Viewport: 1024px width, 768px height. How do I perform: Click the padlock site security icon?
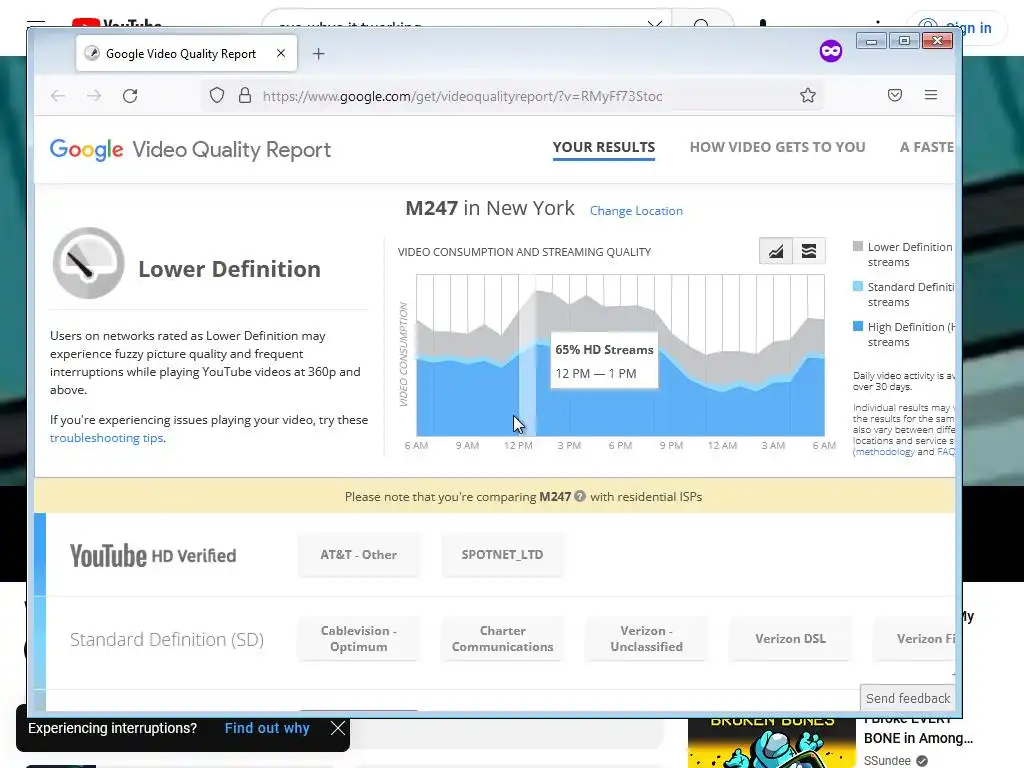[x=245, y=96]
